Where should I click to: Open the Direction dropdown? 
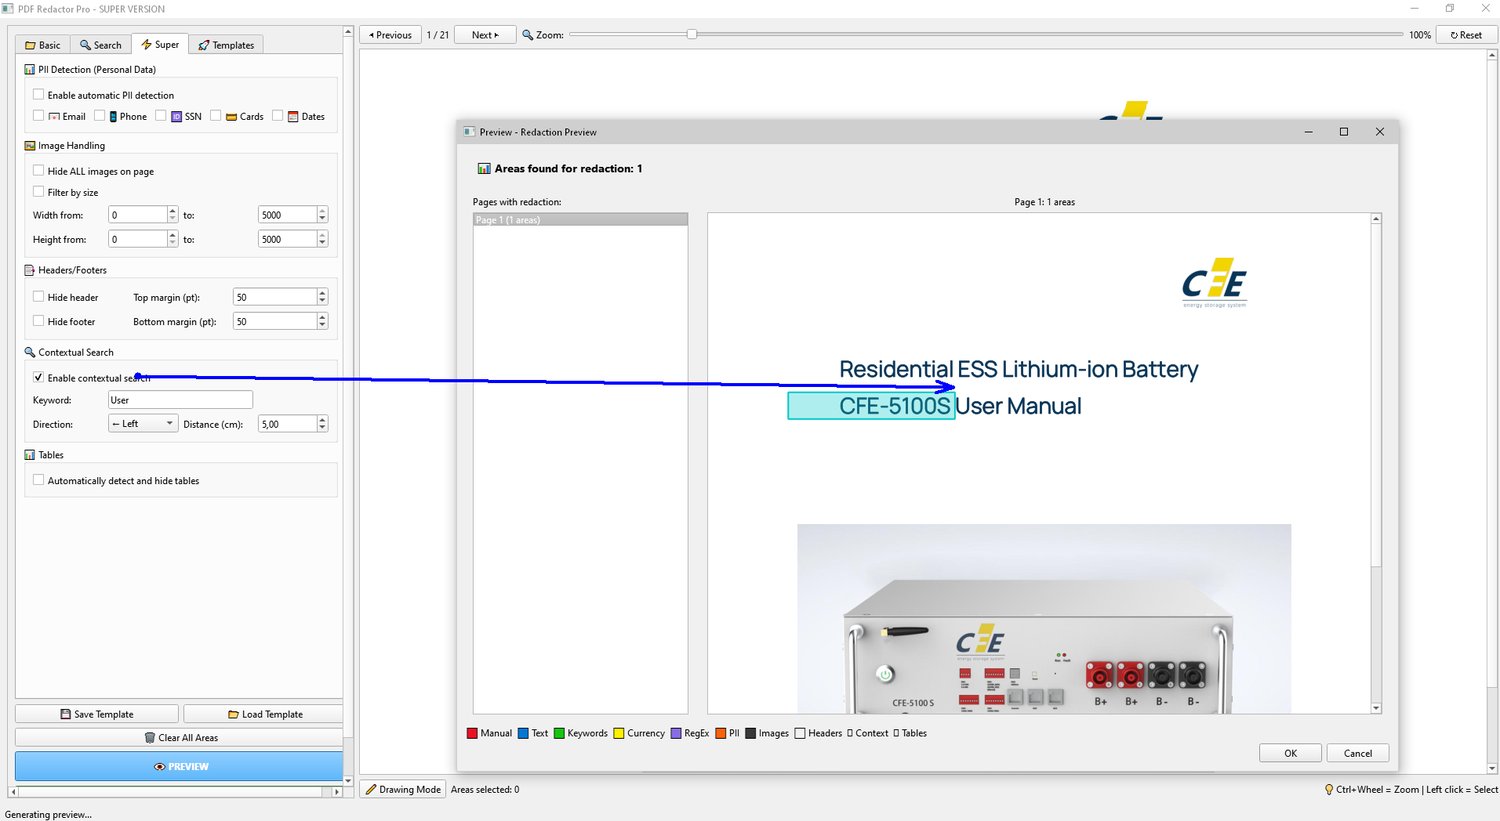pos(143,424)
